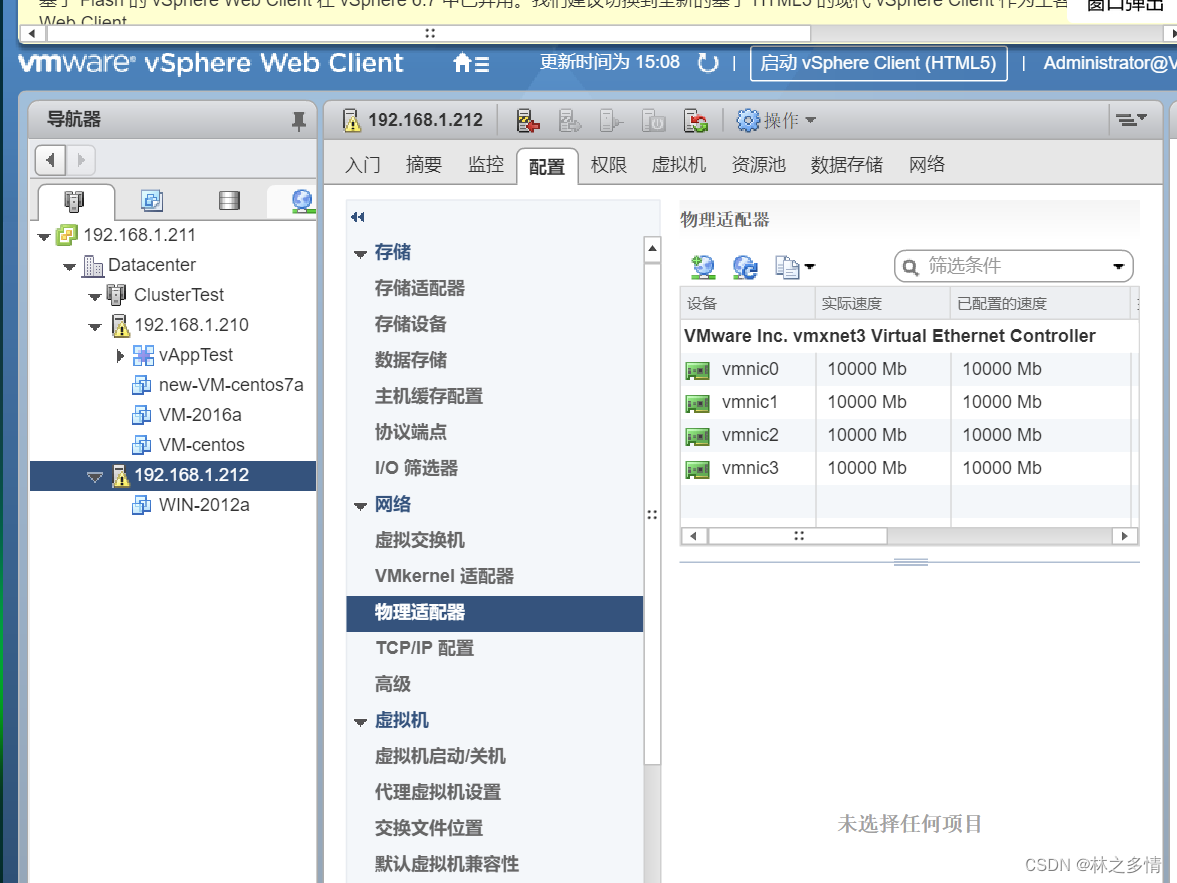Switch to Storage inventory tab
This screenshot has width=1177, height=883.
coord(229,200)
